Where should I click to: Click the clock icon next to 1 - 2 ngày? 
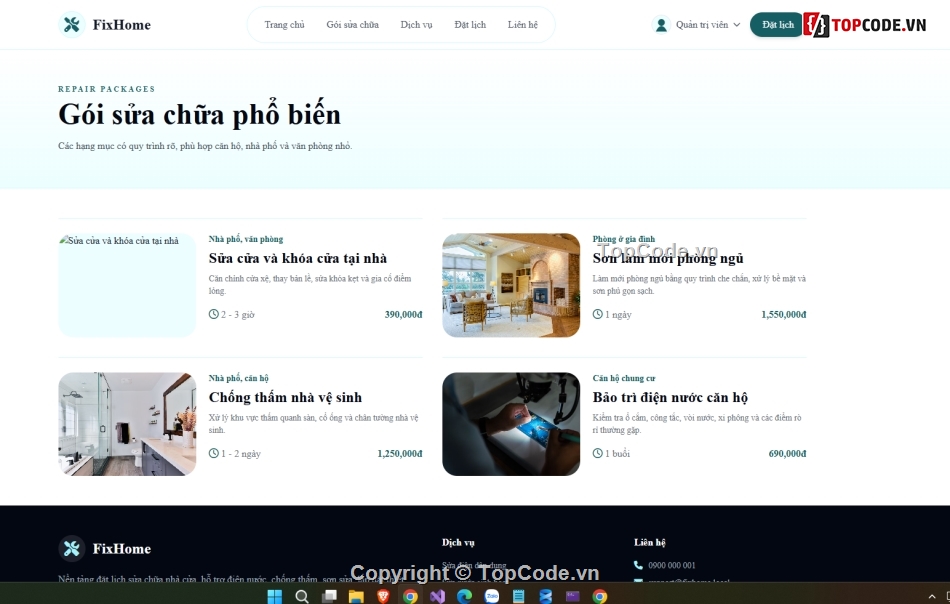click(213, 453)
